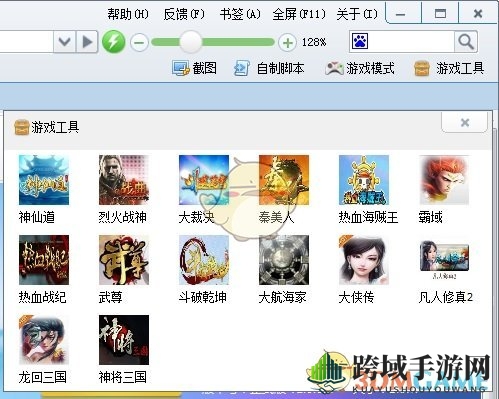Increase speed with the plus button

coord(287,42)
